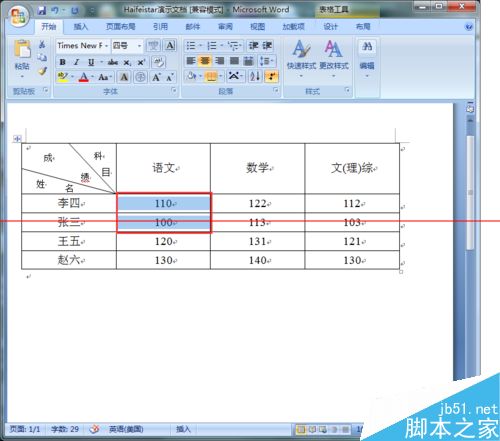
Task: Open the 邮件 tab
Action: tap(193, 27)
